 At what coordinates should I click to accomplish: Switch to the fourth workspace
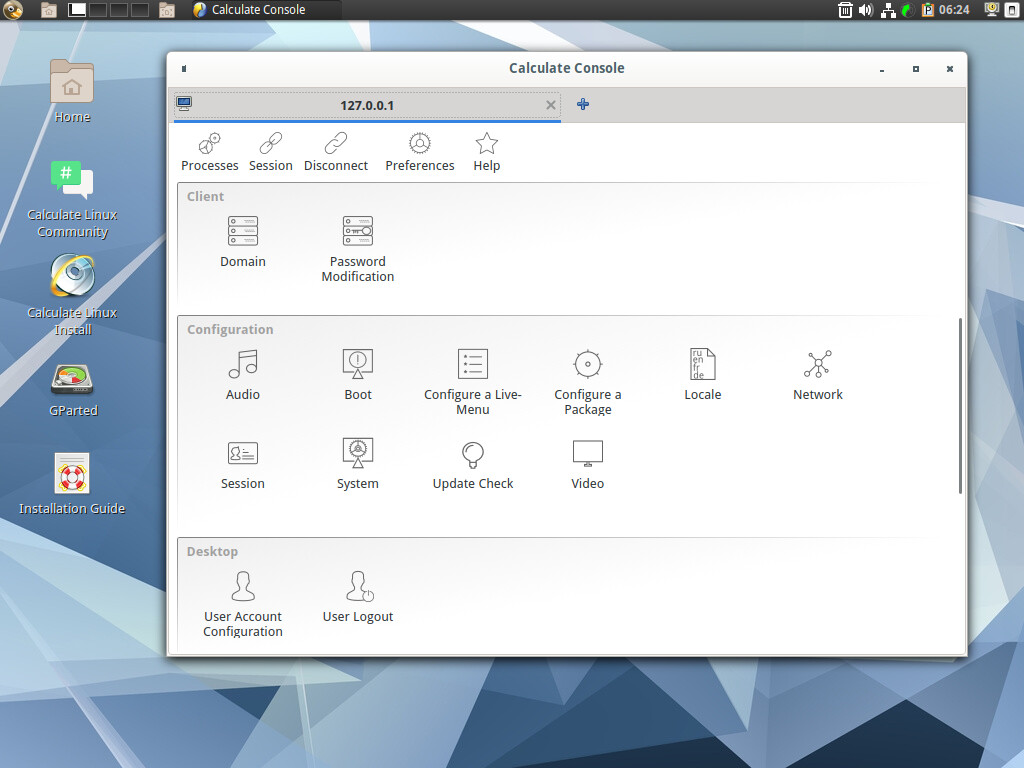coord(140,10)
